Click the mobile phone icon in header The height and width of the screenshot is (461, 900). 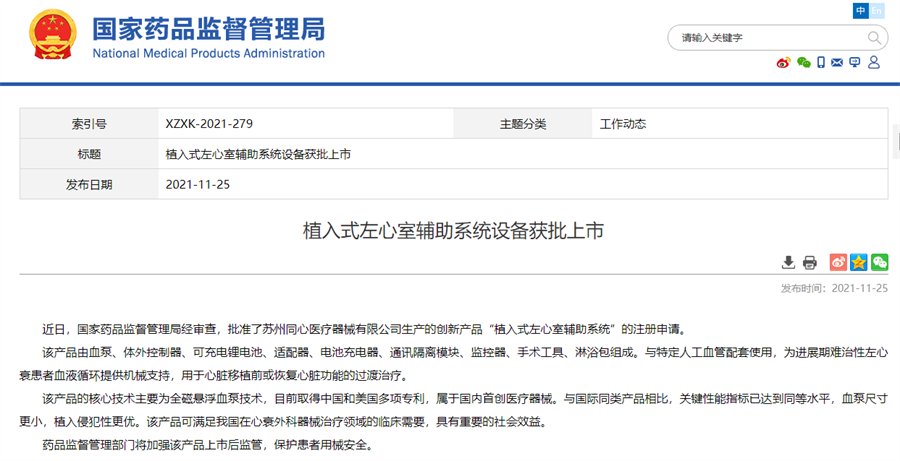(x=821, y=62)
